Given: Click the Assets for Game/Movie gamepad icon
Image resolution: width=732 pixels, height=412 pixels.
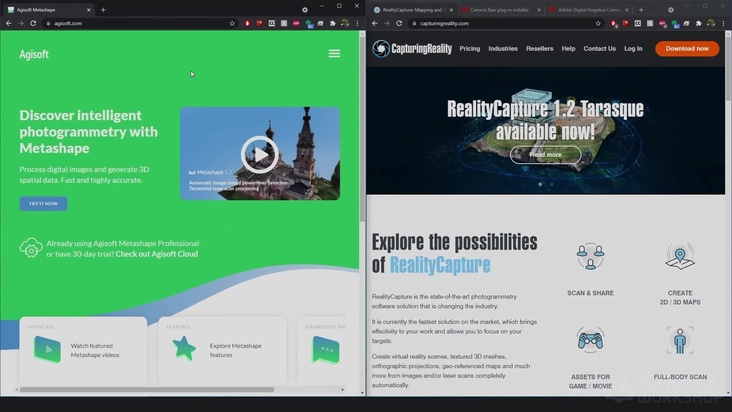Looking at the screenshot, I should 590,341.
